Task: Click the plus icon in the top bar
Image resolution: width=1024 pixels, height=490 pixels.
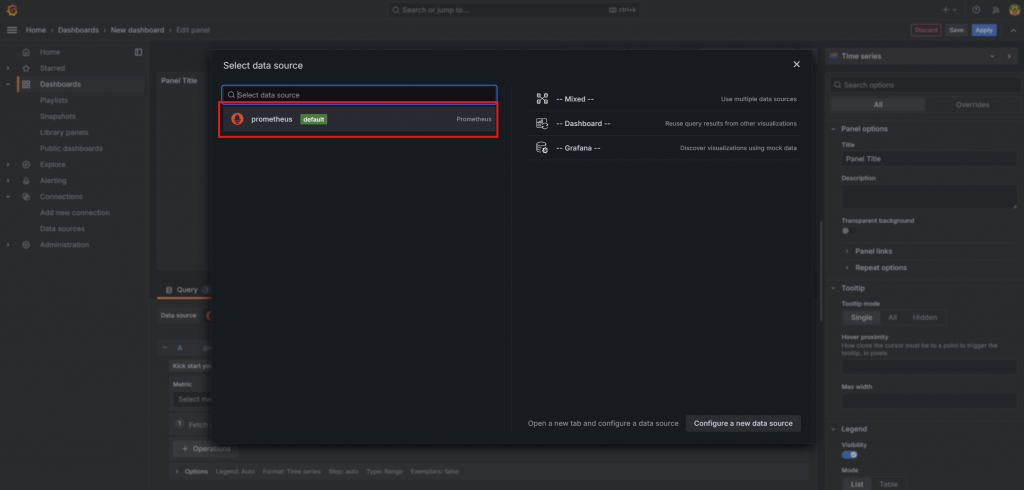Action: [x=946, y=10]
